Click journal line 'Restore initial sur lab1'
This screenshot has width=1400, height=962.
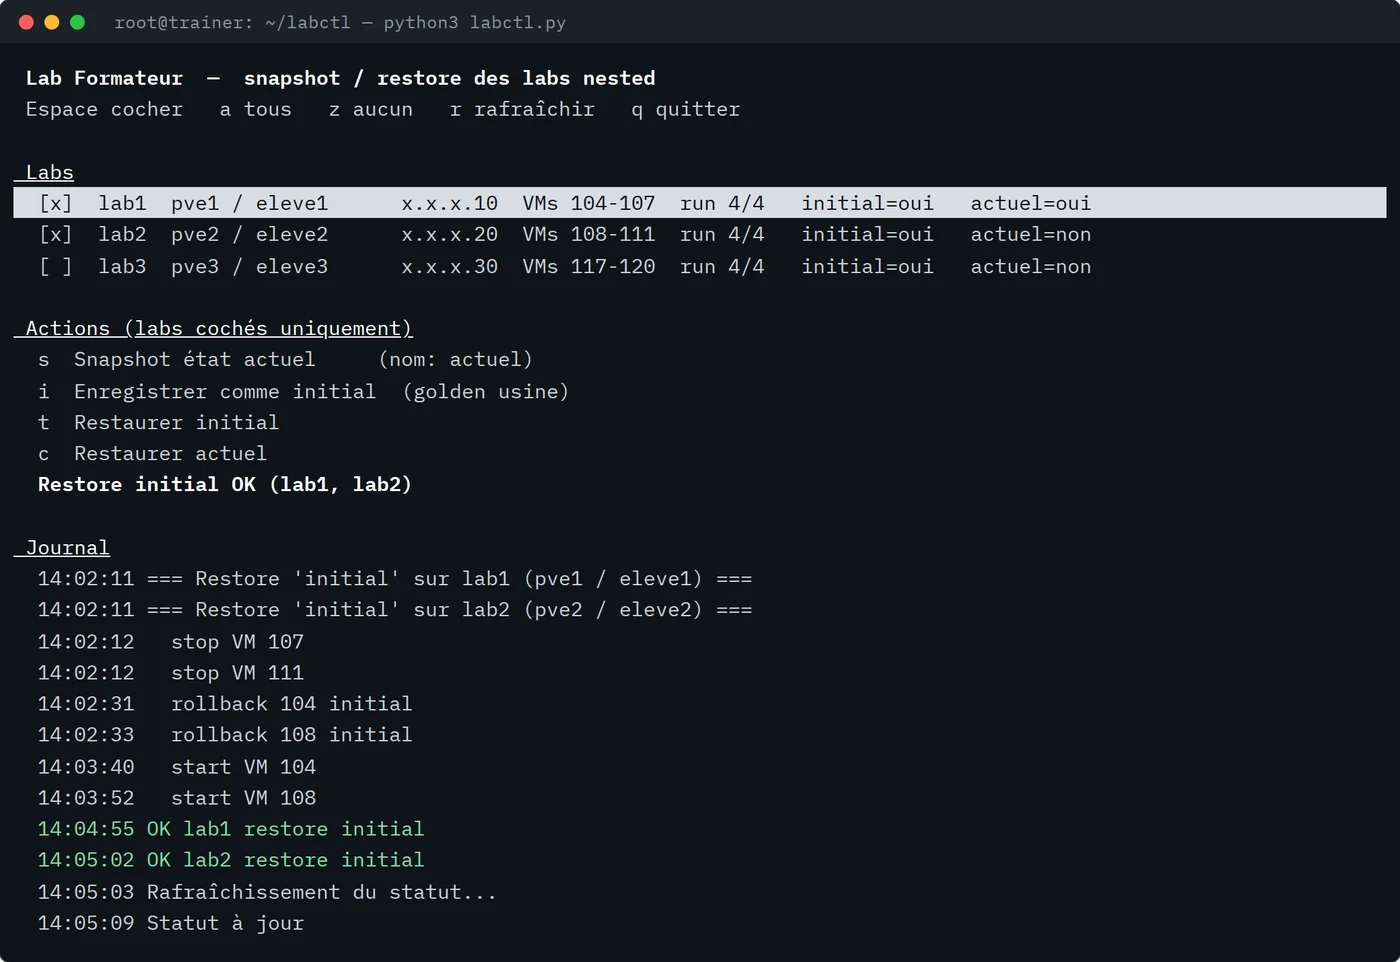click(395, 578)
